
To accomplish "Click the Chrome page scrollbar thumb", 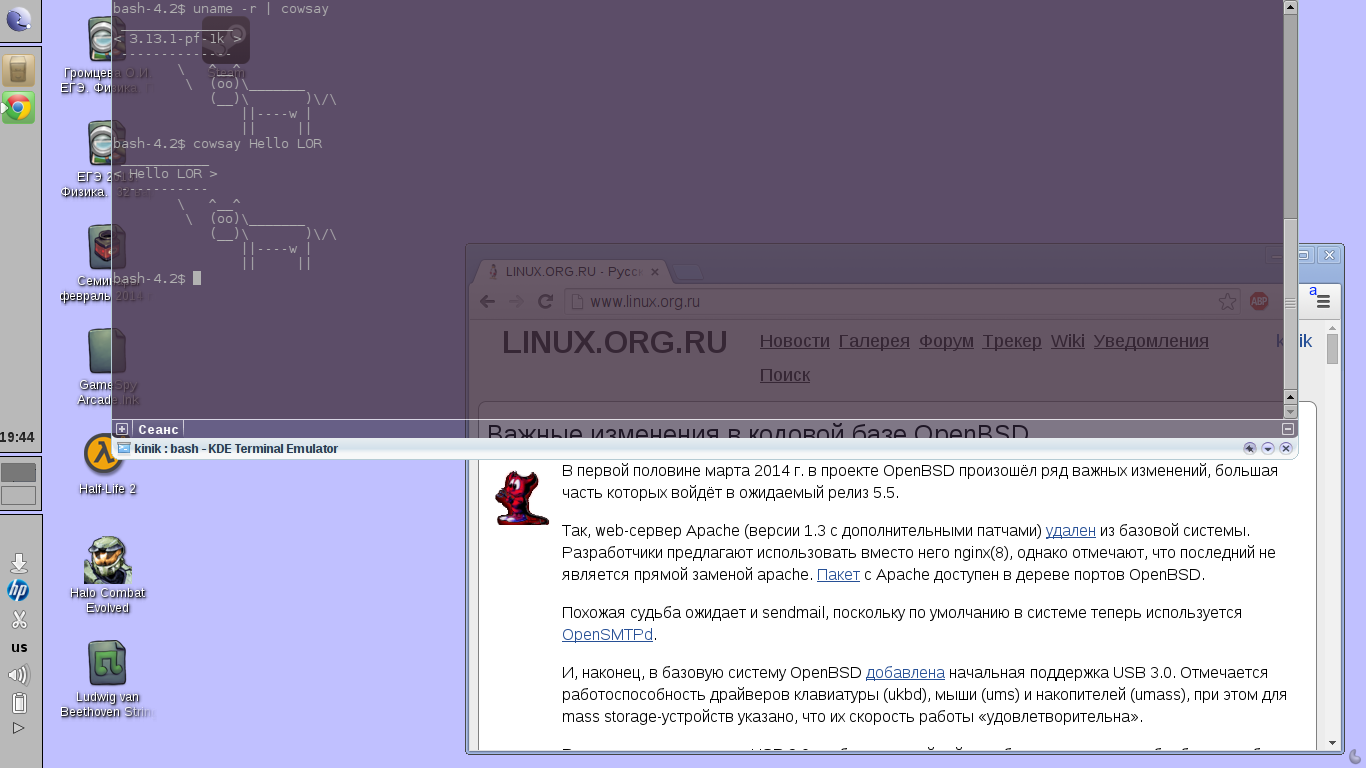I will tap(1332, 349).
